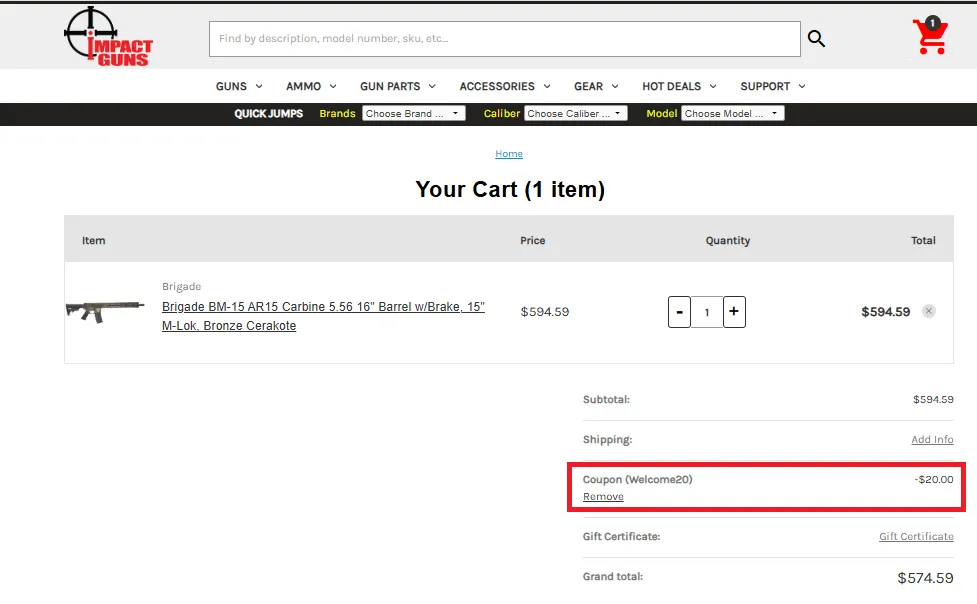Open the GEAR menu
Image resolution: width=977 pixels, height=604 pixels.
596,86
